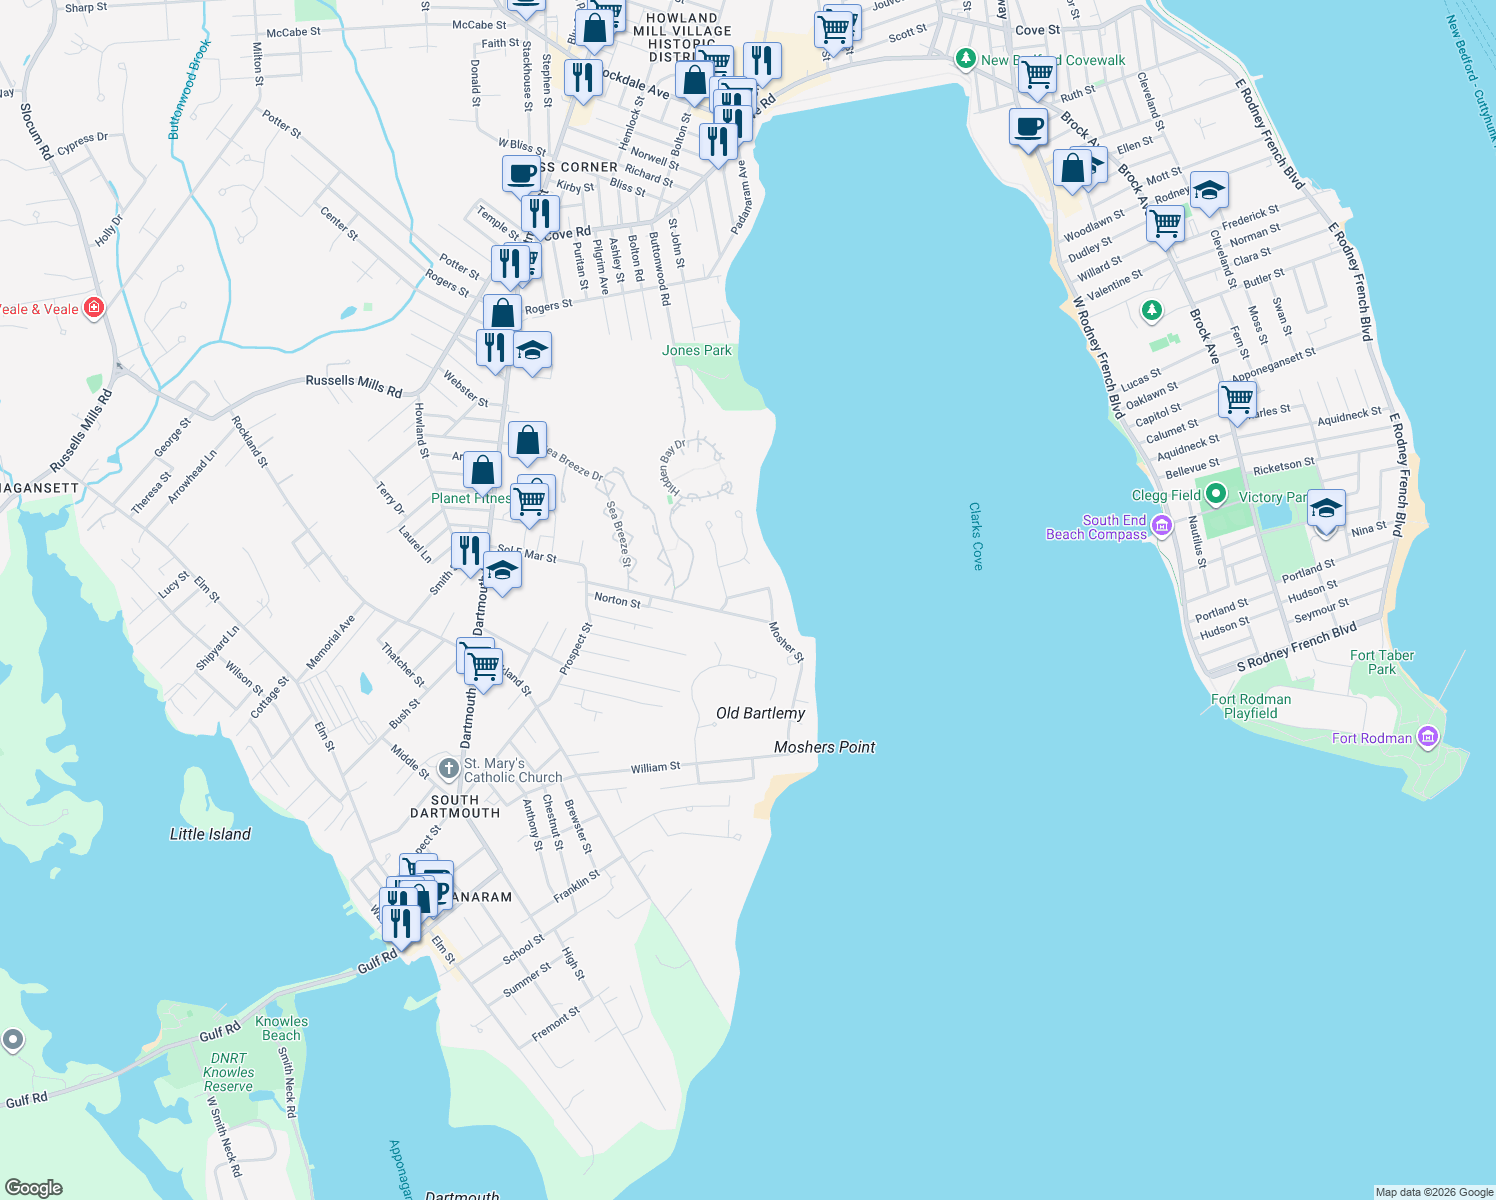Click the church icon at St. Mary's Catholic Church
Viewport: 1496px width, 1200px height.
(448, 769)
